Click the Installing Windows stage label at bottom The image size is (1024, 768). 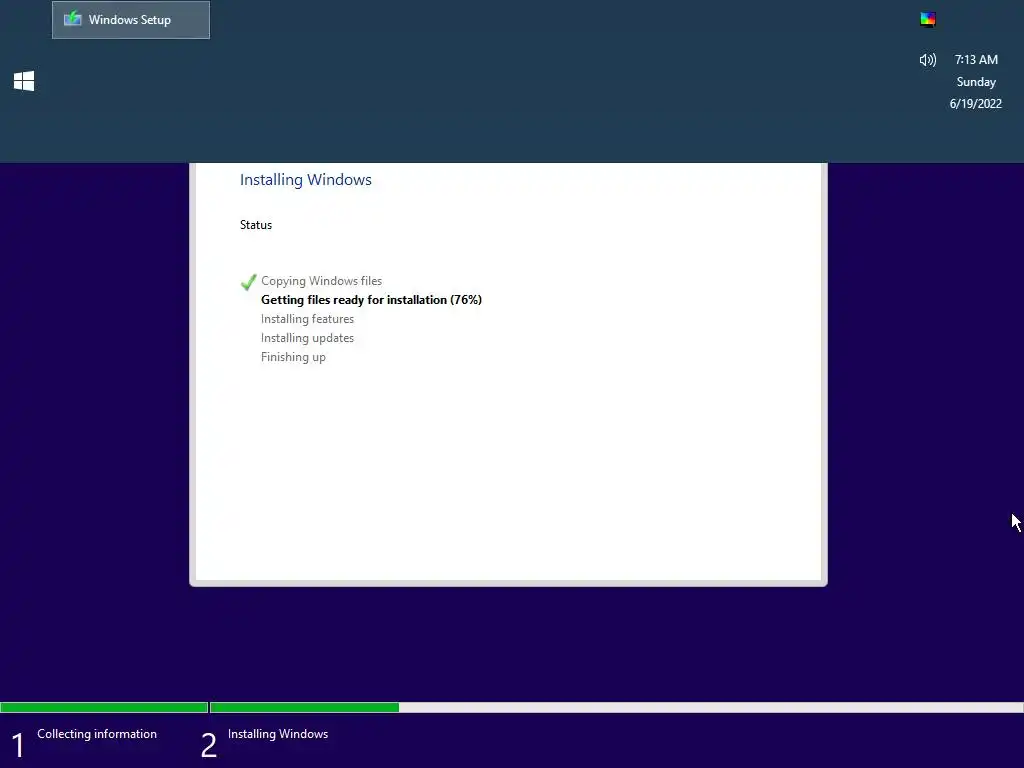[278, 733]
